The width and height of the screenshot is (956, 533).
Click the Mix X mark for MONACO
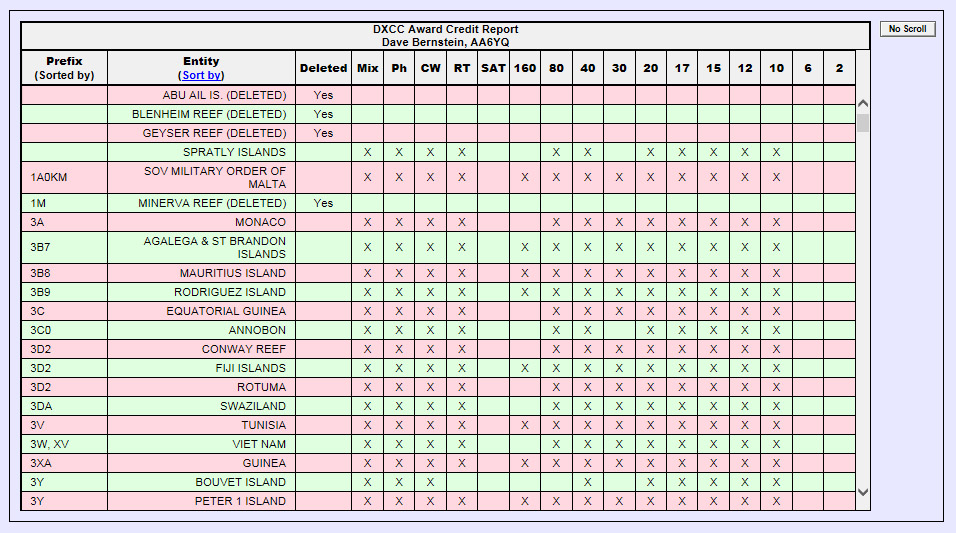[368, 223]
